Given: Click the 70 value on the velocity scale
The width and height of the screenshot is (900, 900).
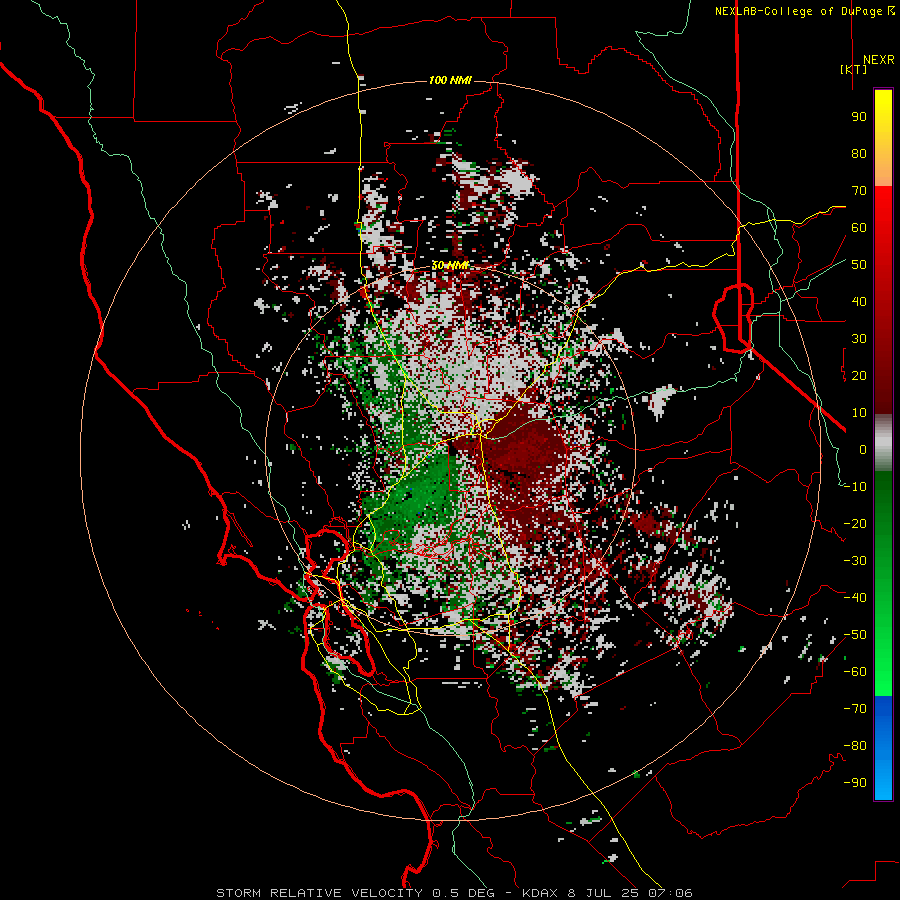Looking at the screenshot, I should click(859, 191).
